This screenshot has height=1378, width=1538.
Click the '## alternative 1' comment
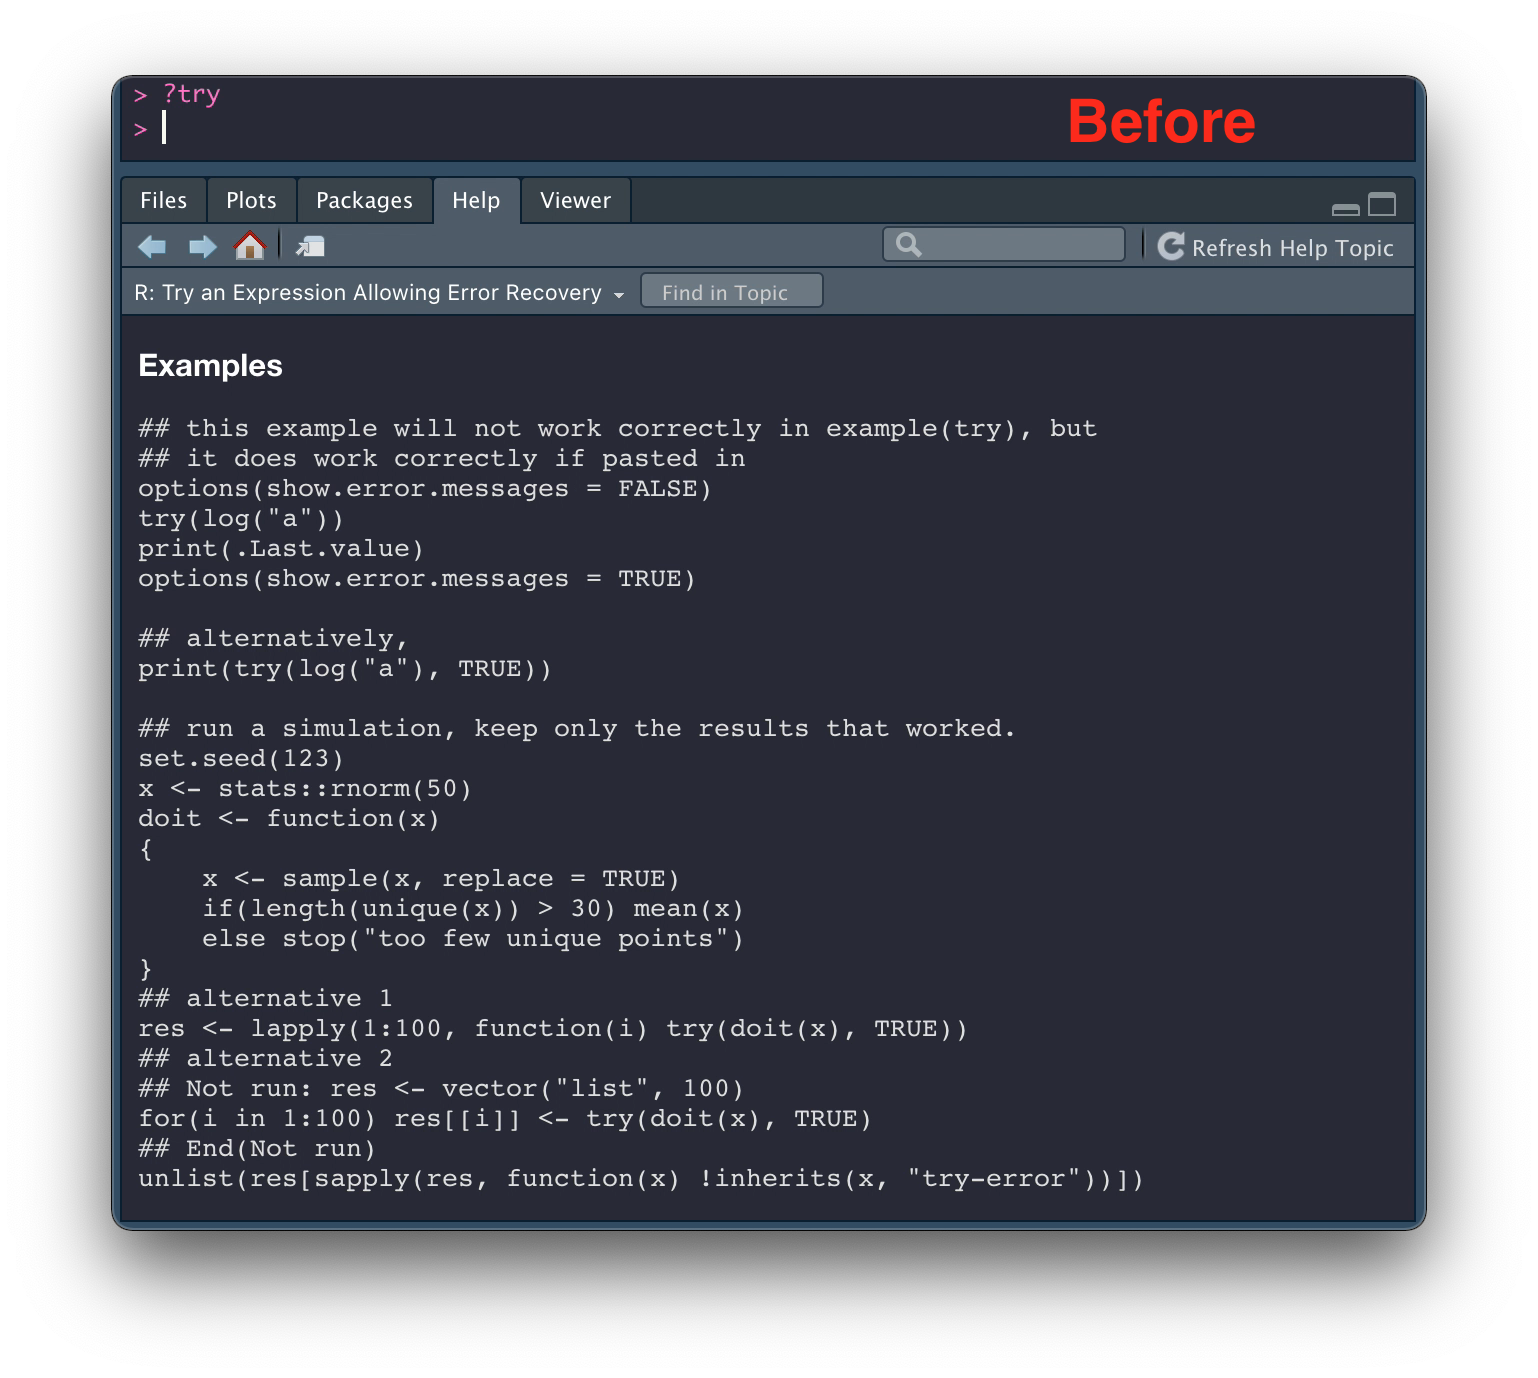coord(265,999)
